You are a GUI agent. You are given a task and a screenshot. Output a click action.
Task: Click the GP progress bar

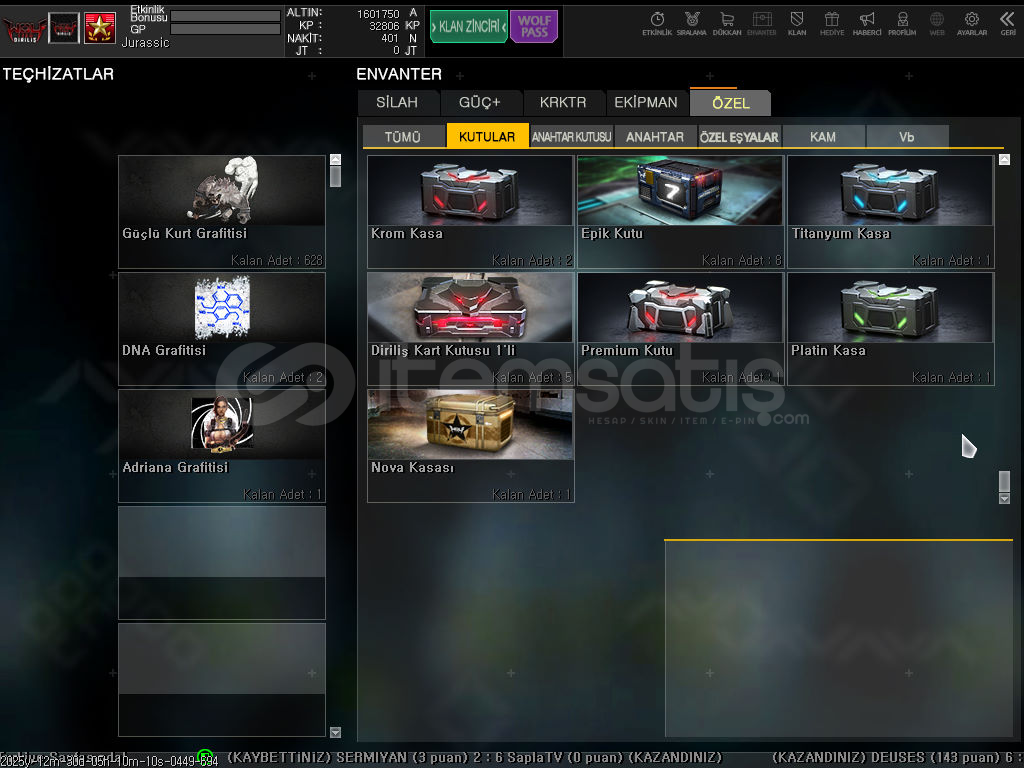(225, 29)
